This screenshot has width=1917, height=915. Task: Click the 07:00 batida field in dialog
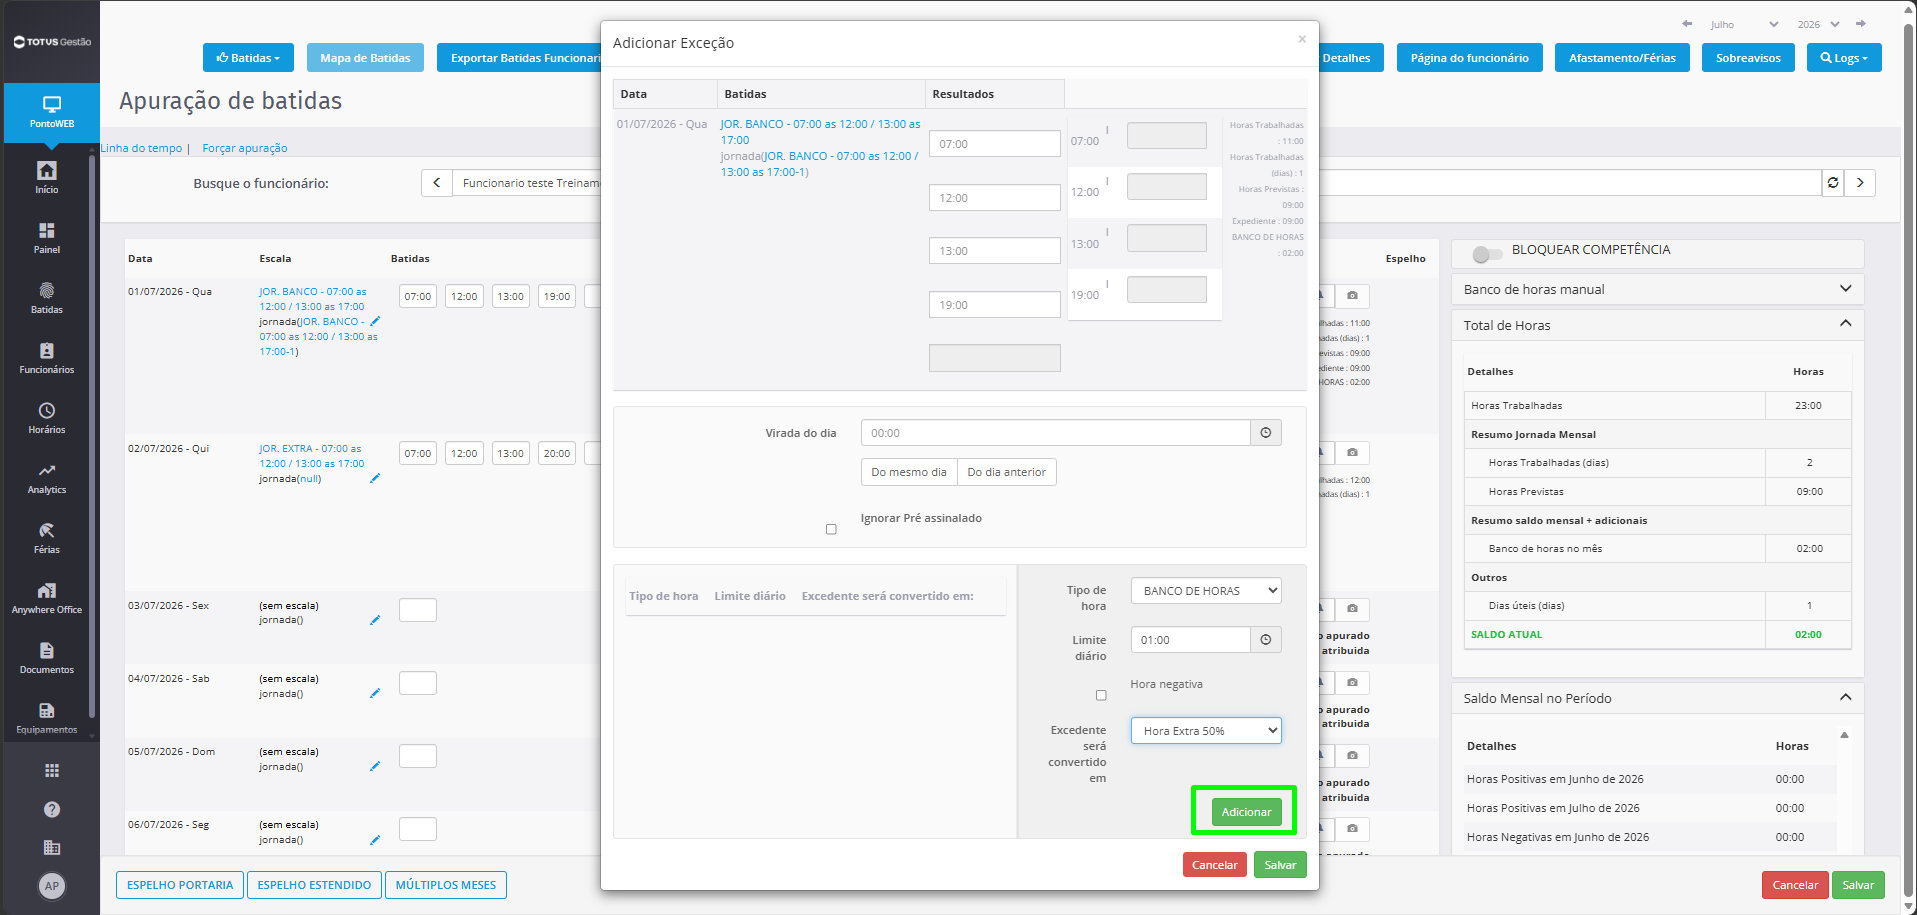(x=994, y=144)
